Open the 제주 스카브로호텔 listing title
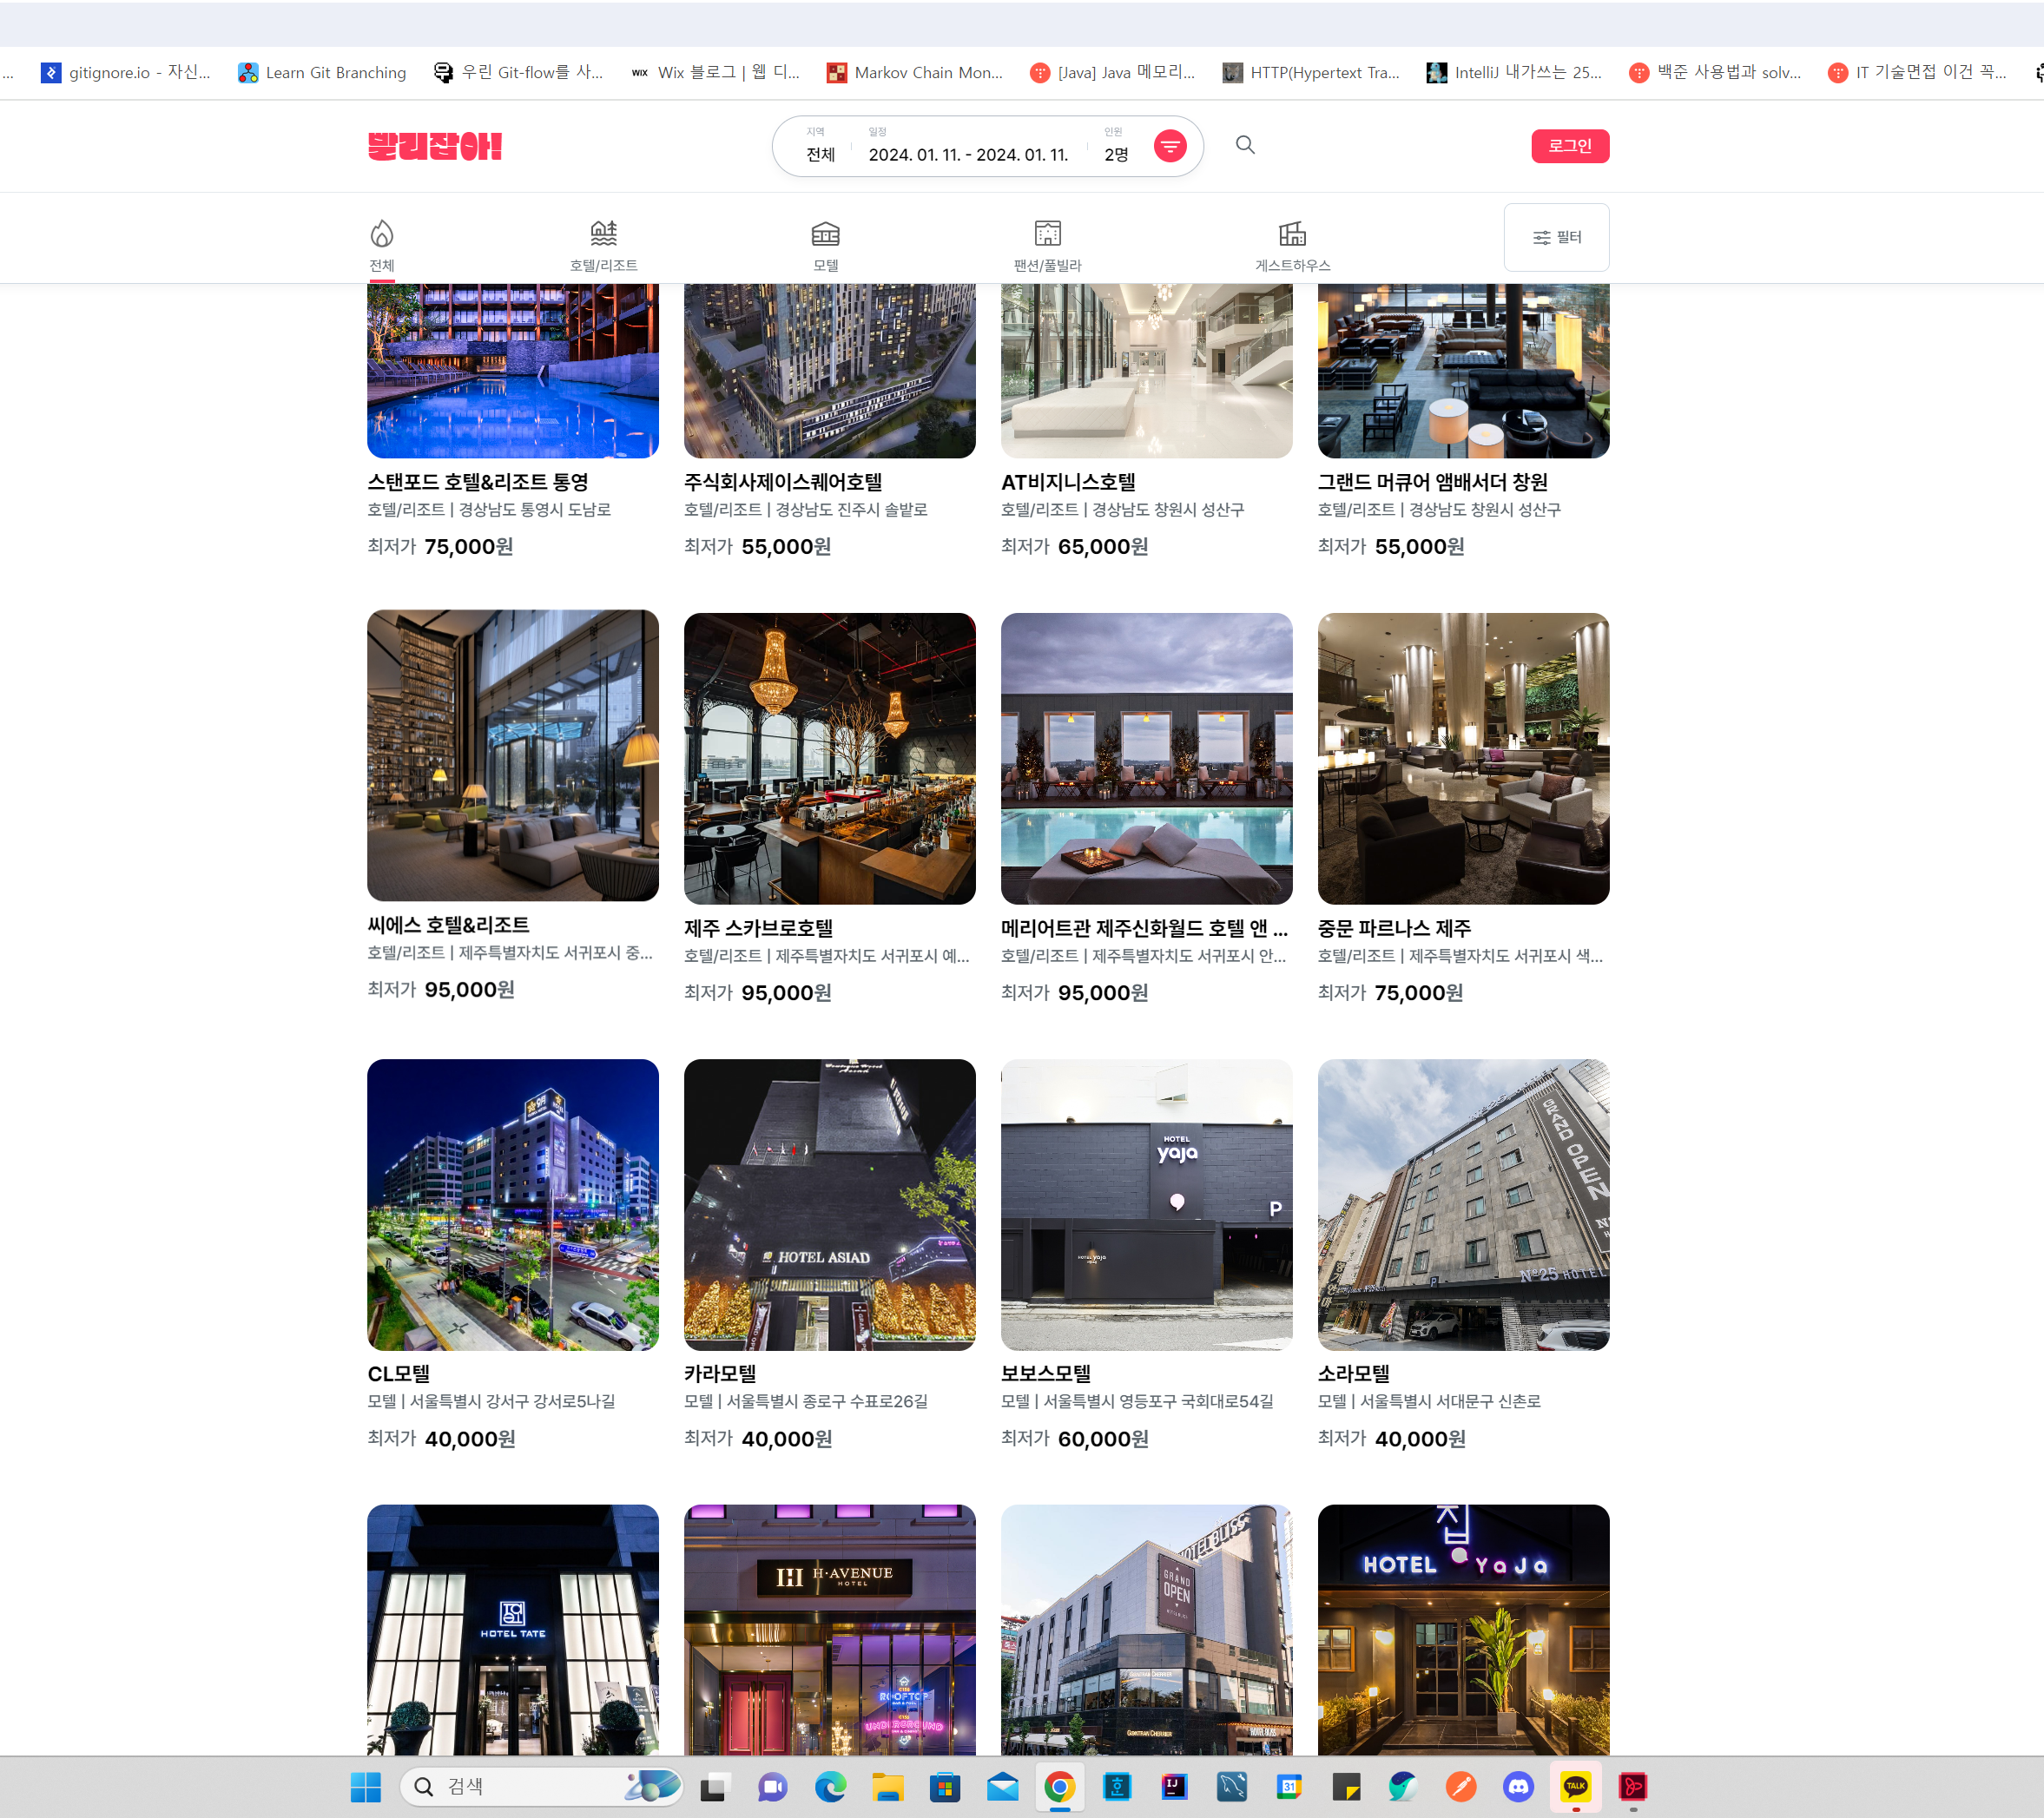 coord(759,927)
